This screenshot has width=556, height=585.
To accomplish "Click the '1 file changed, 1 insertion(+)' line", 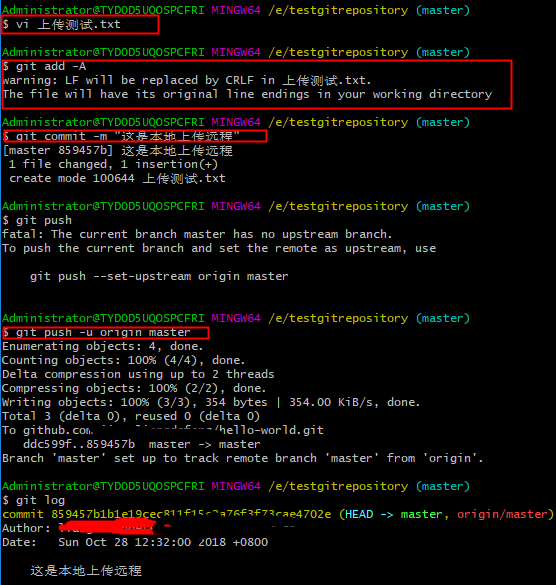I will tap(113, 164).
